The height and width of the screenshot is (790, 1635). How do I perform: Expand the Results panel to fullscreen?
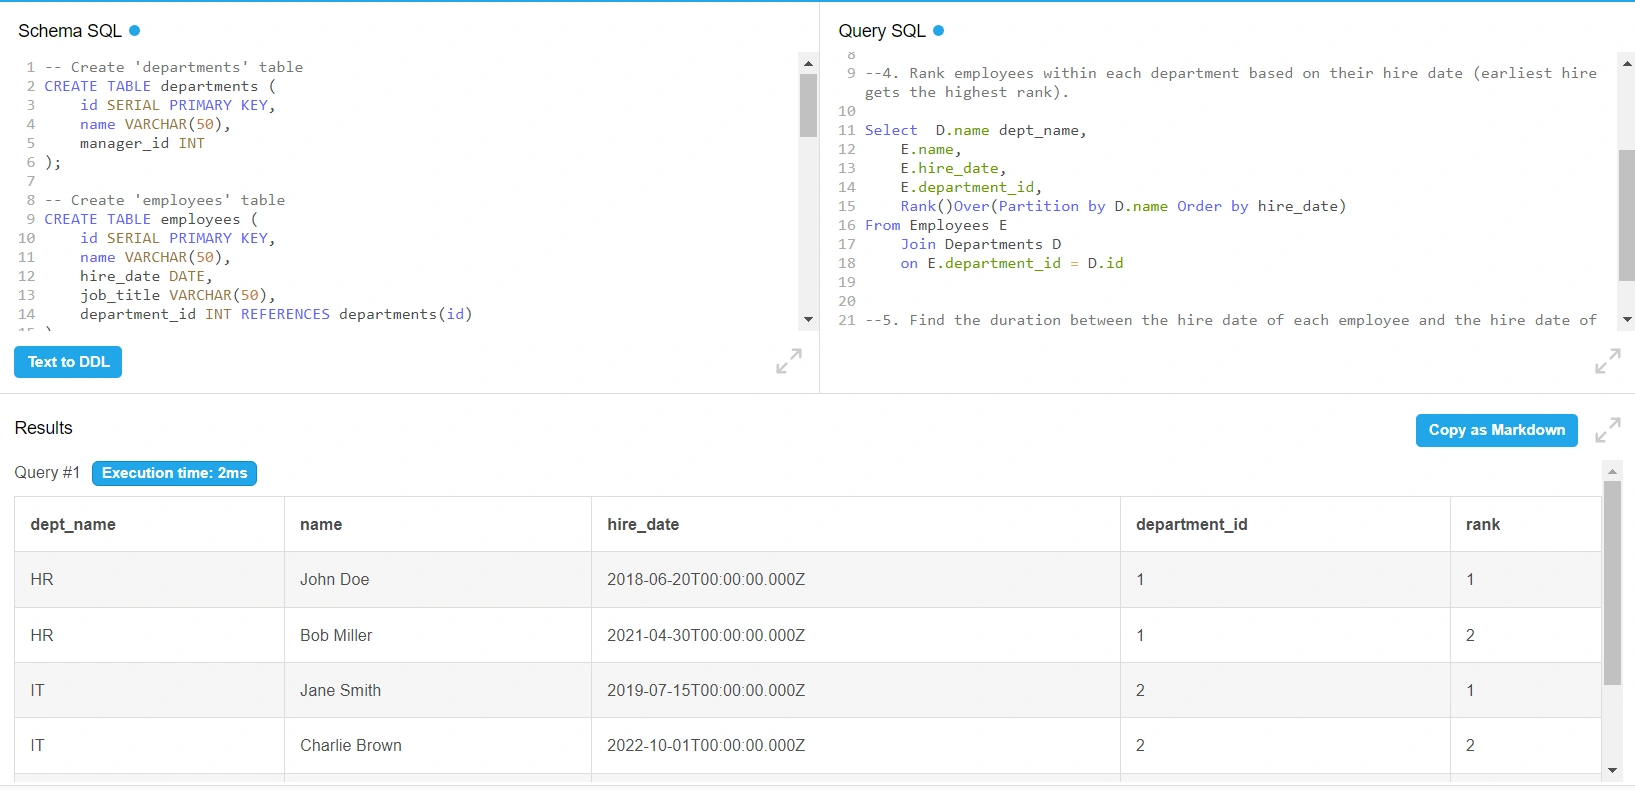click(x=1607, y=430)
